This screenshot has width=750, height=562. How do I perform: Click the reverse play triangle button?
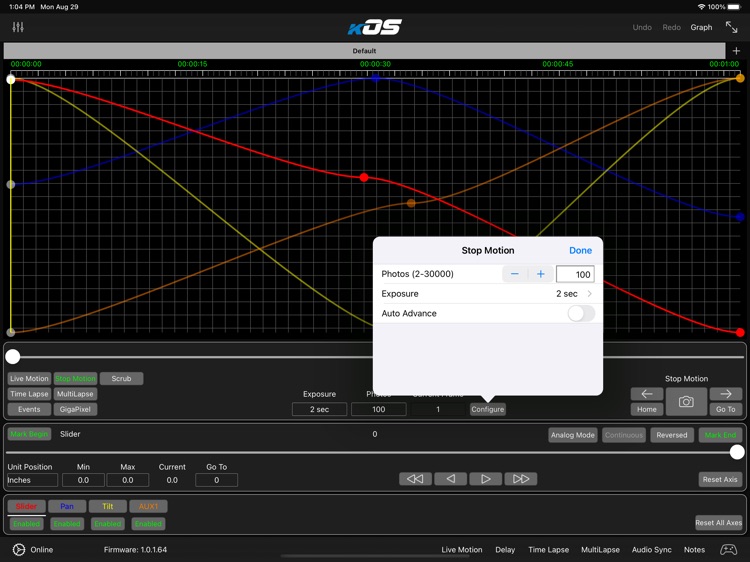coord(450,479)
